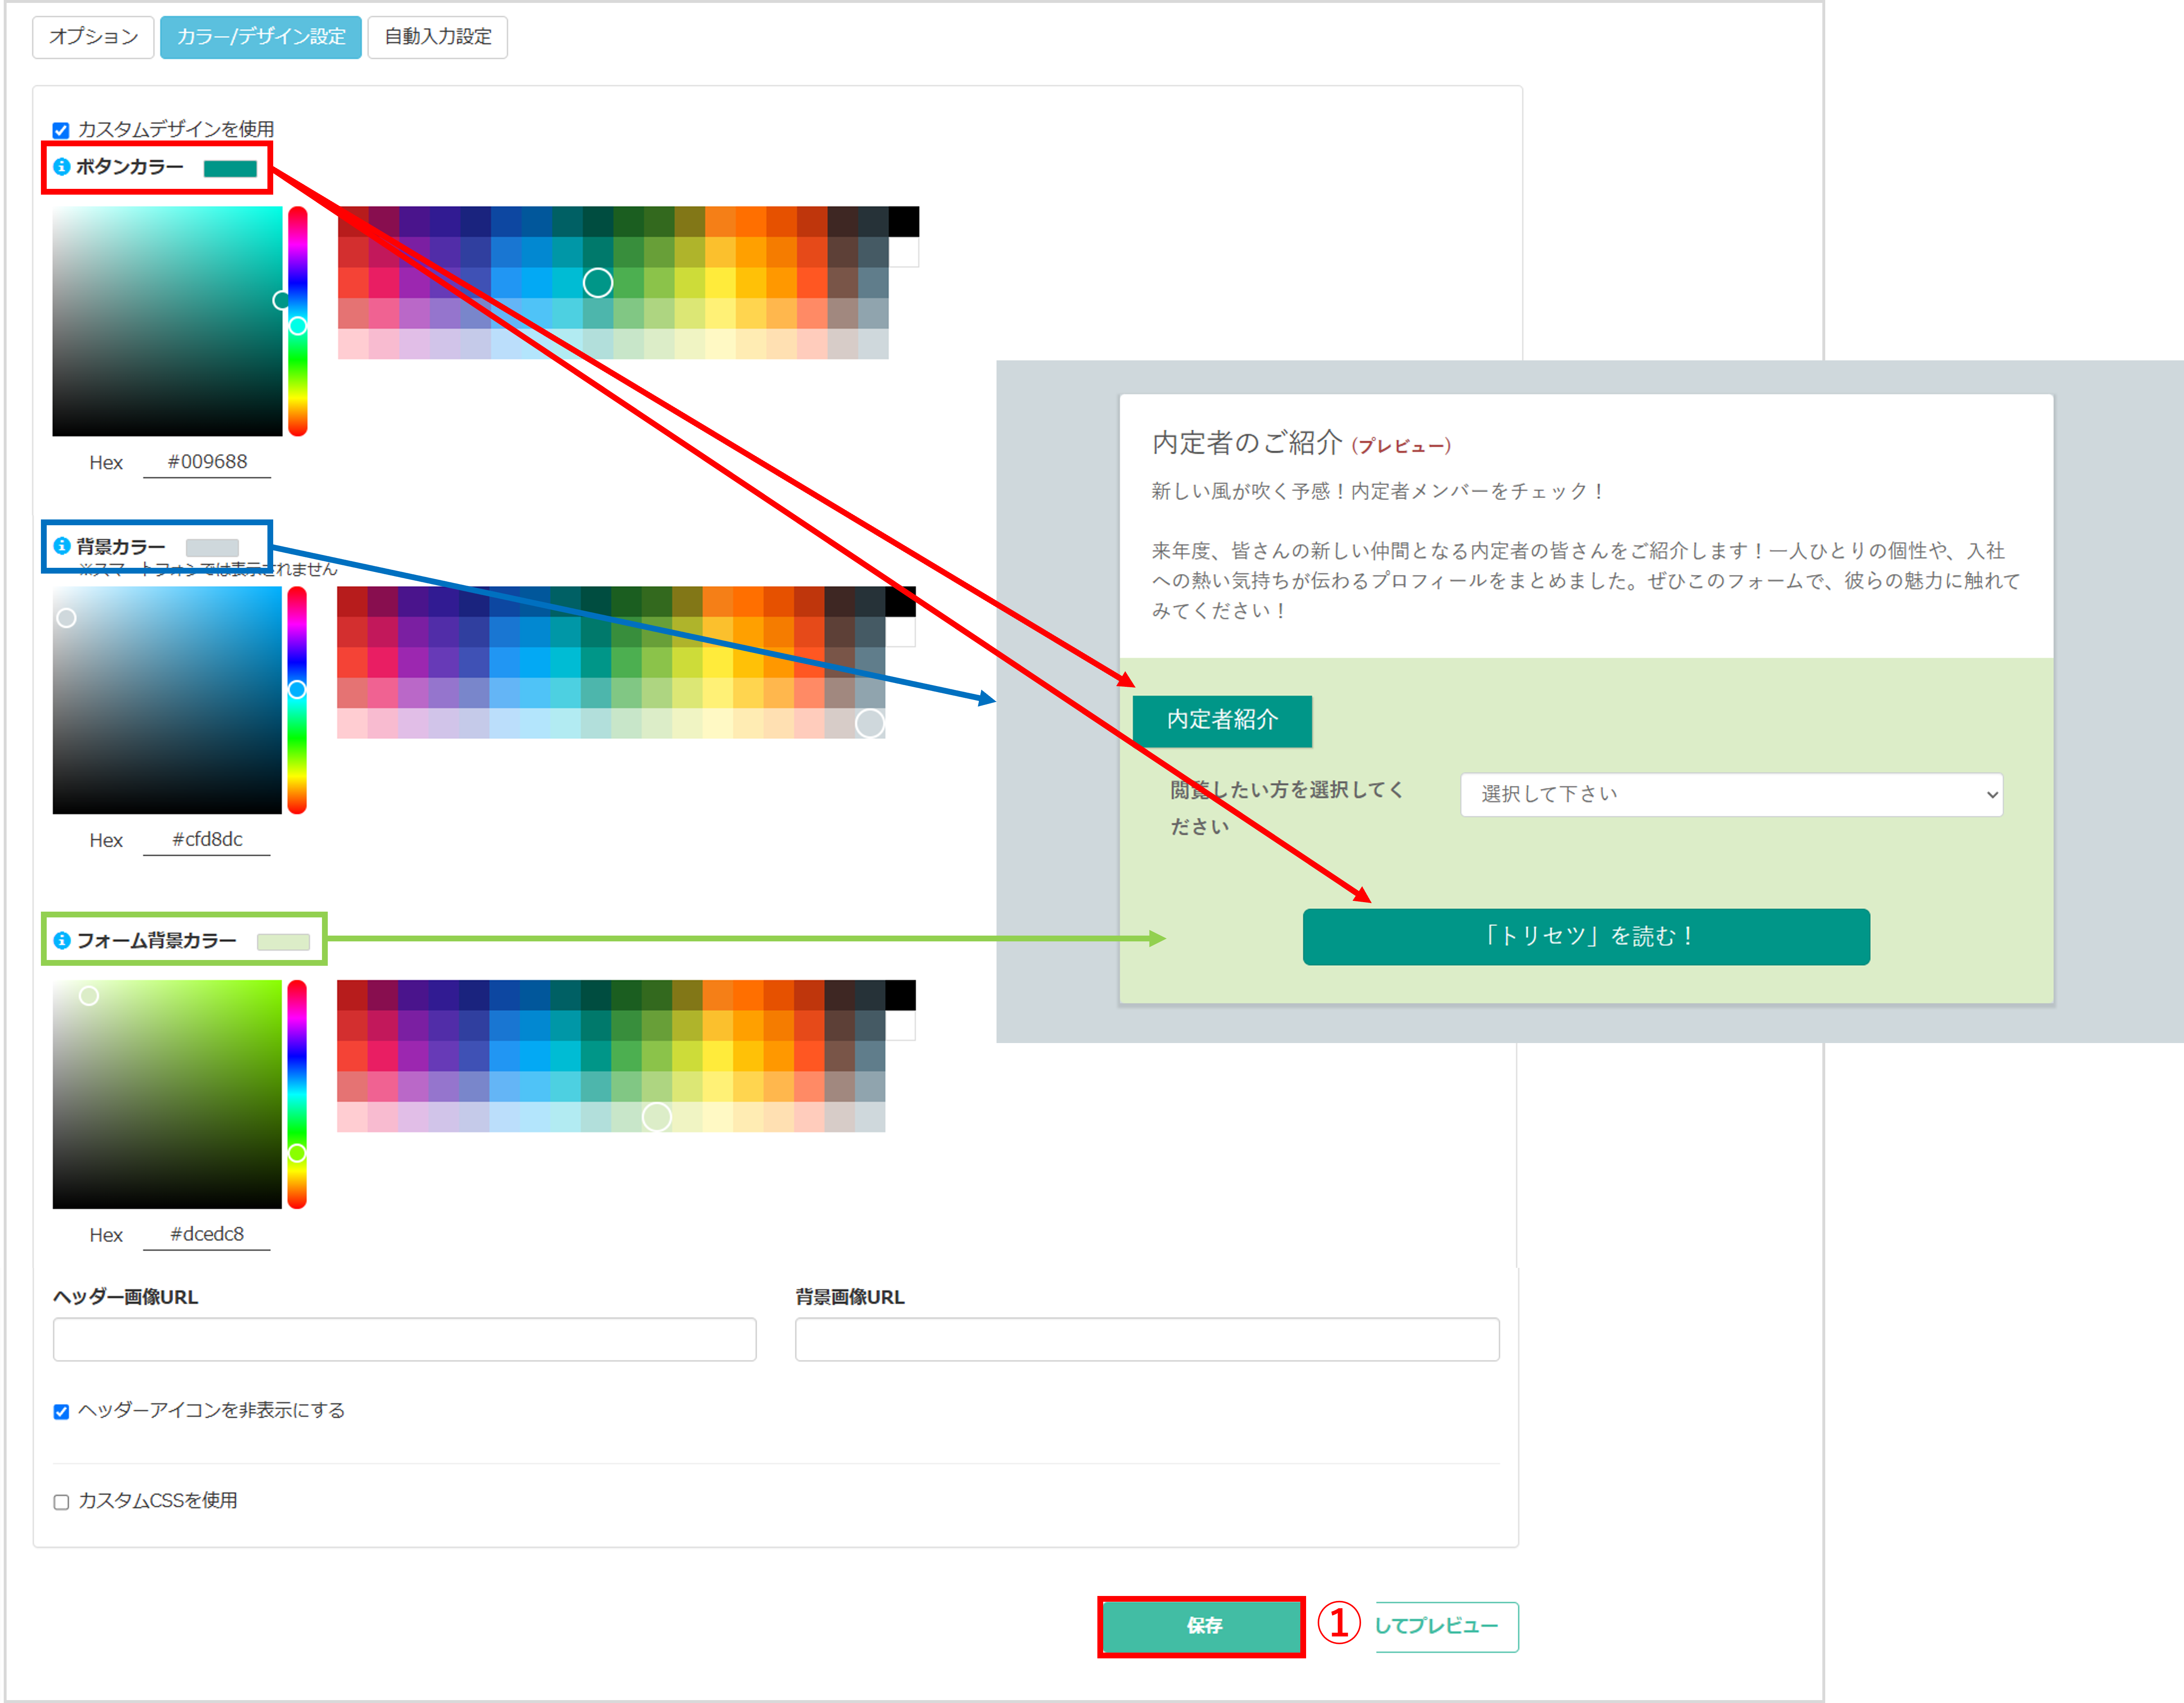Viewport: 2184px width, 1703px height.
Task: Click the info icon beside ボタンカラー
Action: (x=62, y=167)
